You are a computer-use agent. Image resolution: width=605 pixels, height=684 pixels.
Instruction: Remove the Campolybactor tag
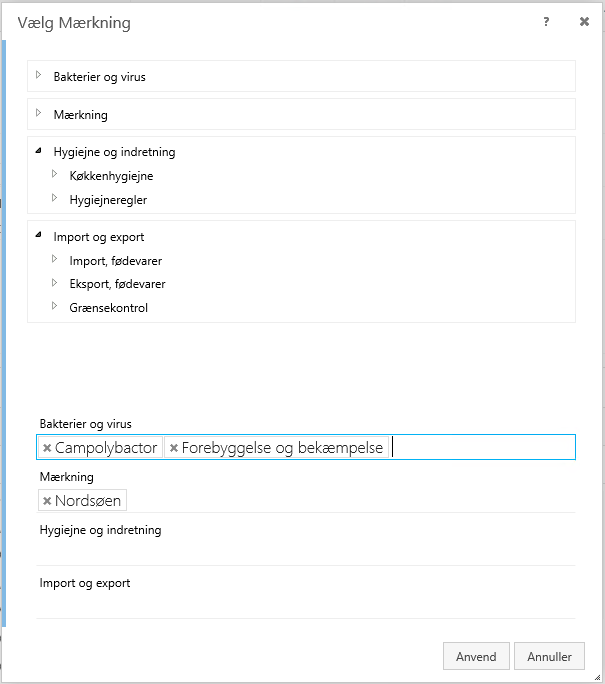[47, 449]
